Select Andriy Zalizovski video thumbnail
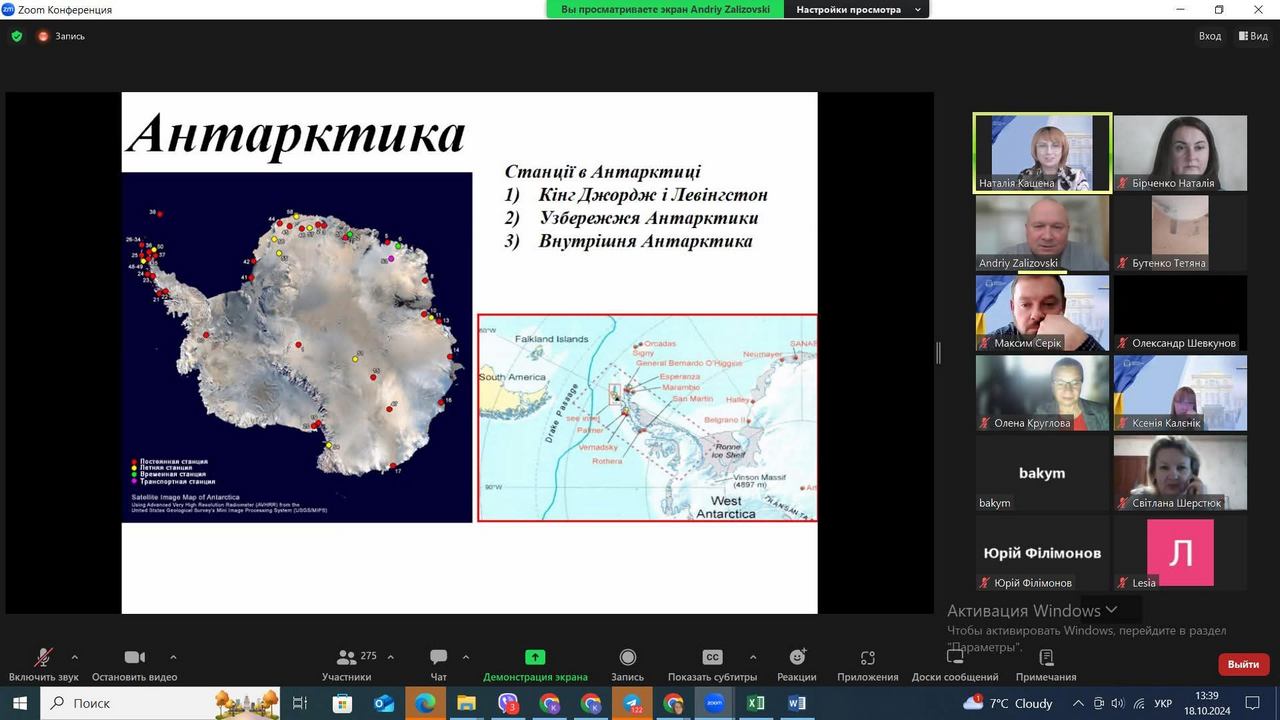This screenshot has width=1280, height=720. [x=1042, y=233]
